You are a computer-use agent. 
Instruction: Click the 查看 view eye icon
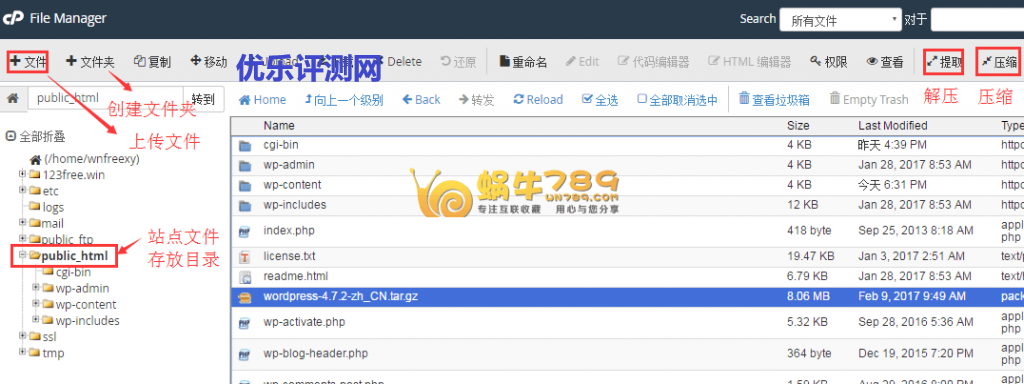(x=885, y=62)
